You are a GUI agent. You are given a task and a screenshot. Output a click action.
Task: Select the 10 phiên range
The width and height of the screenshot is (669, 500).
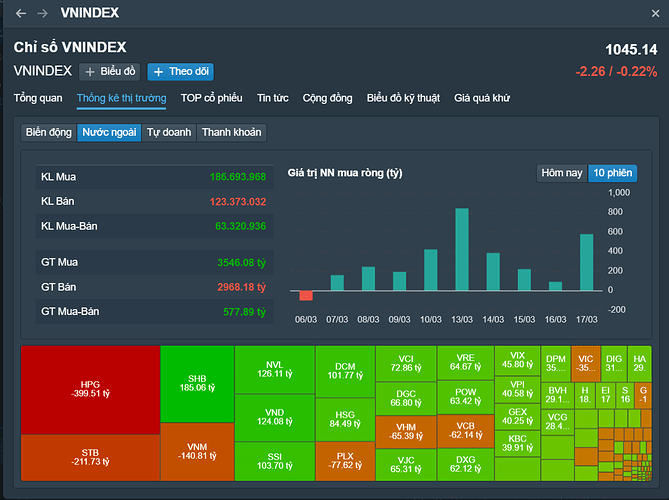point(611,173)
